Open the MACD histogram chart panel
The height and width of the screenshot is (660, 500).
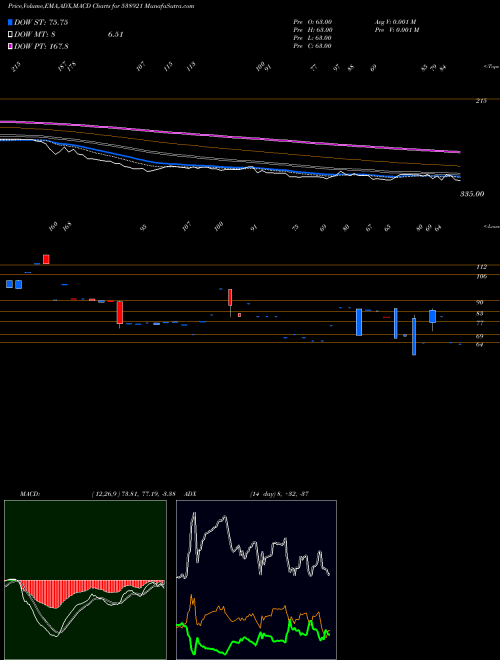pos(85,580)
